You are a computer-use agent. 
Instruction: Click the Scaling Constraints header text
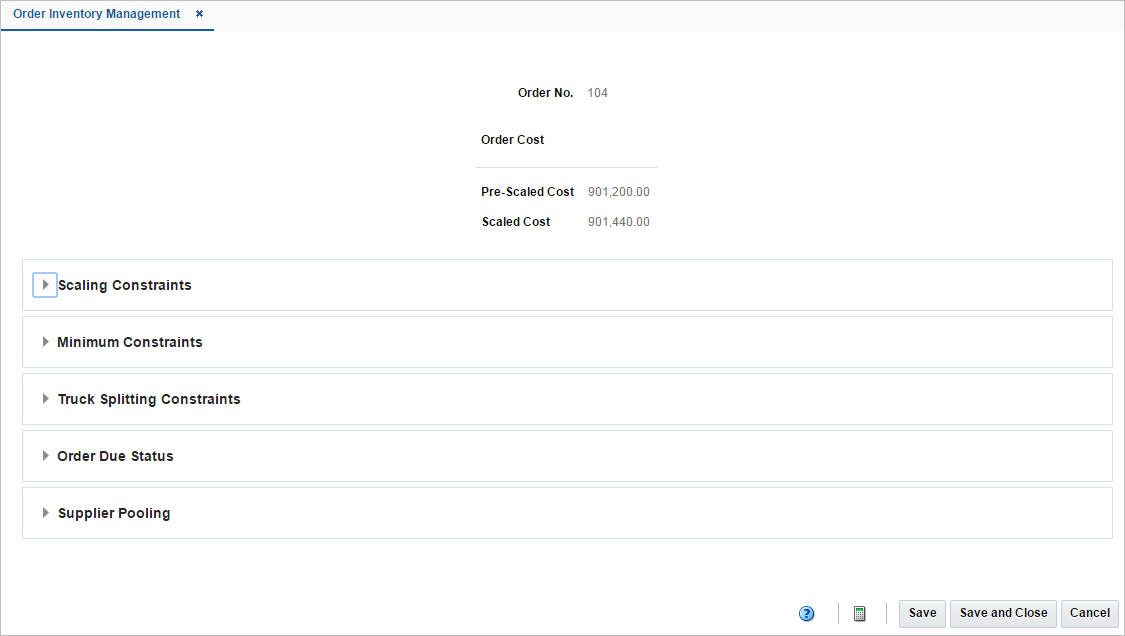(124, 284)
